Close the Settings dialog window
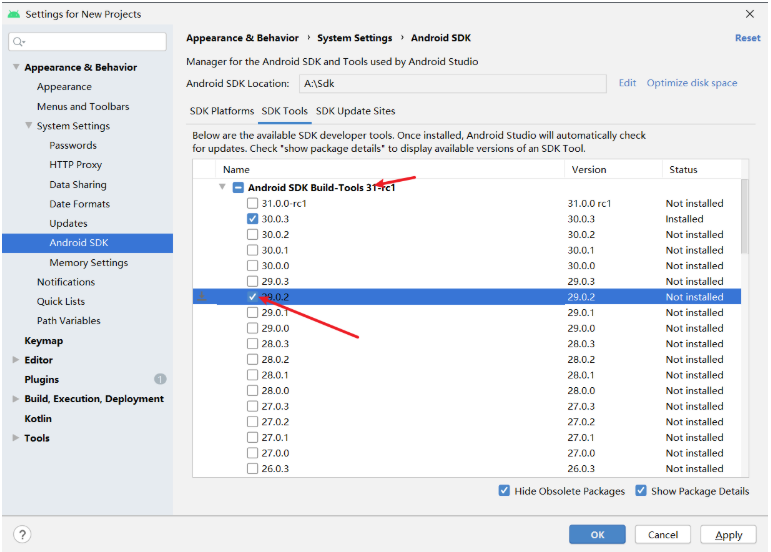The image size is (771, 552). (x=749, y=14)
